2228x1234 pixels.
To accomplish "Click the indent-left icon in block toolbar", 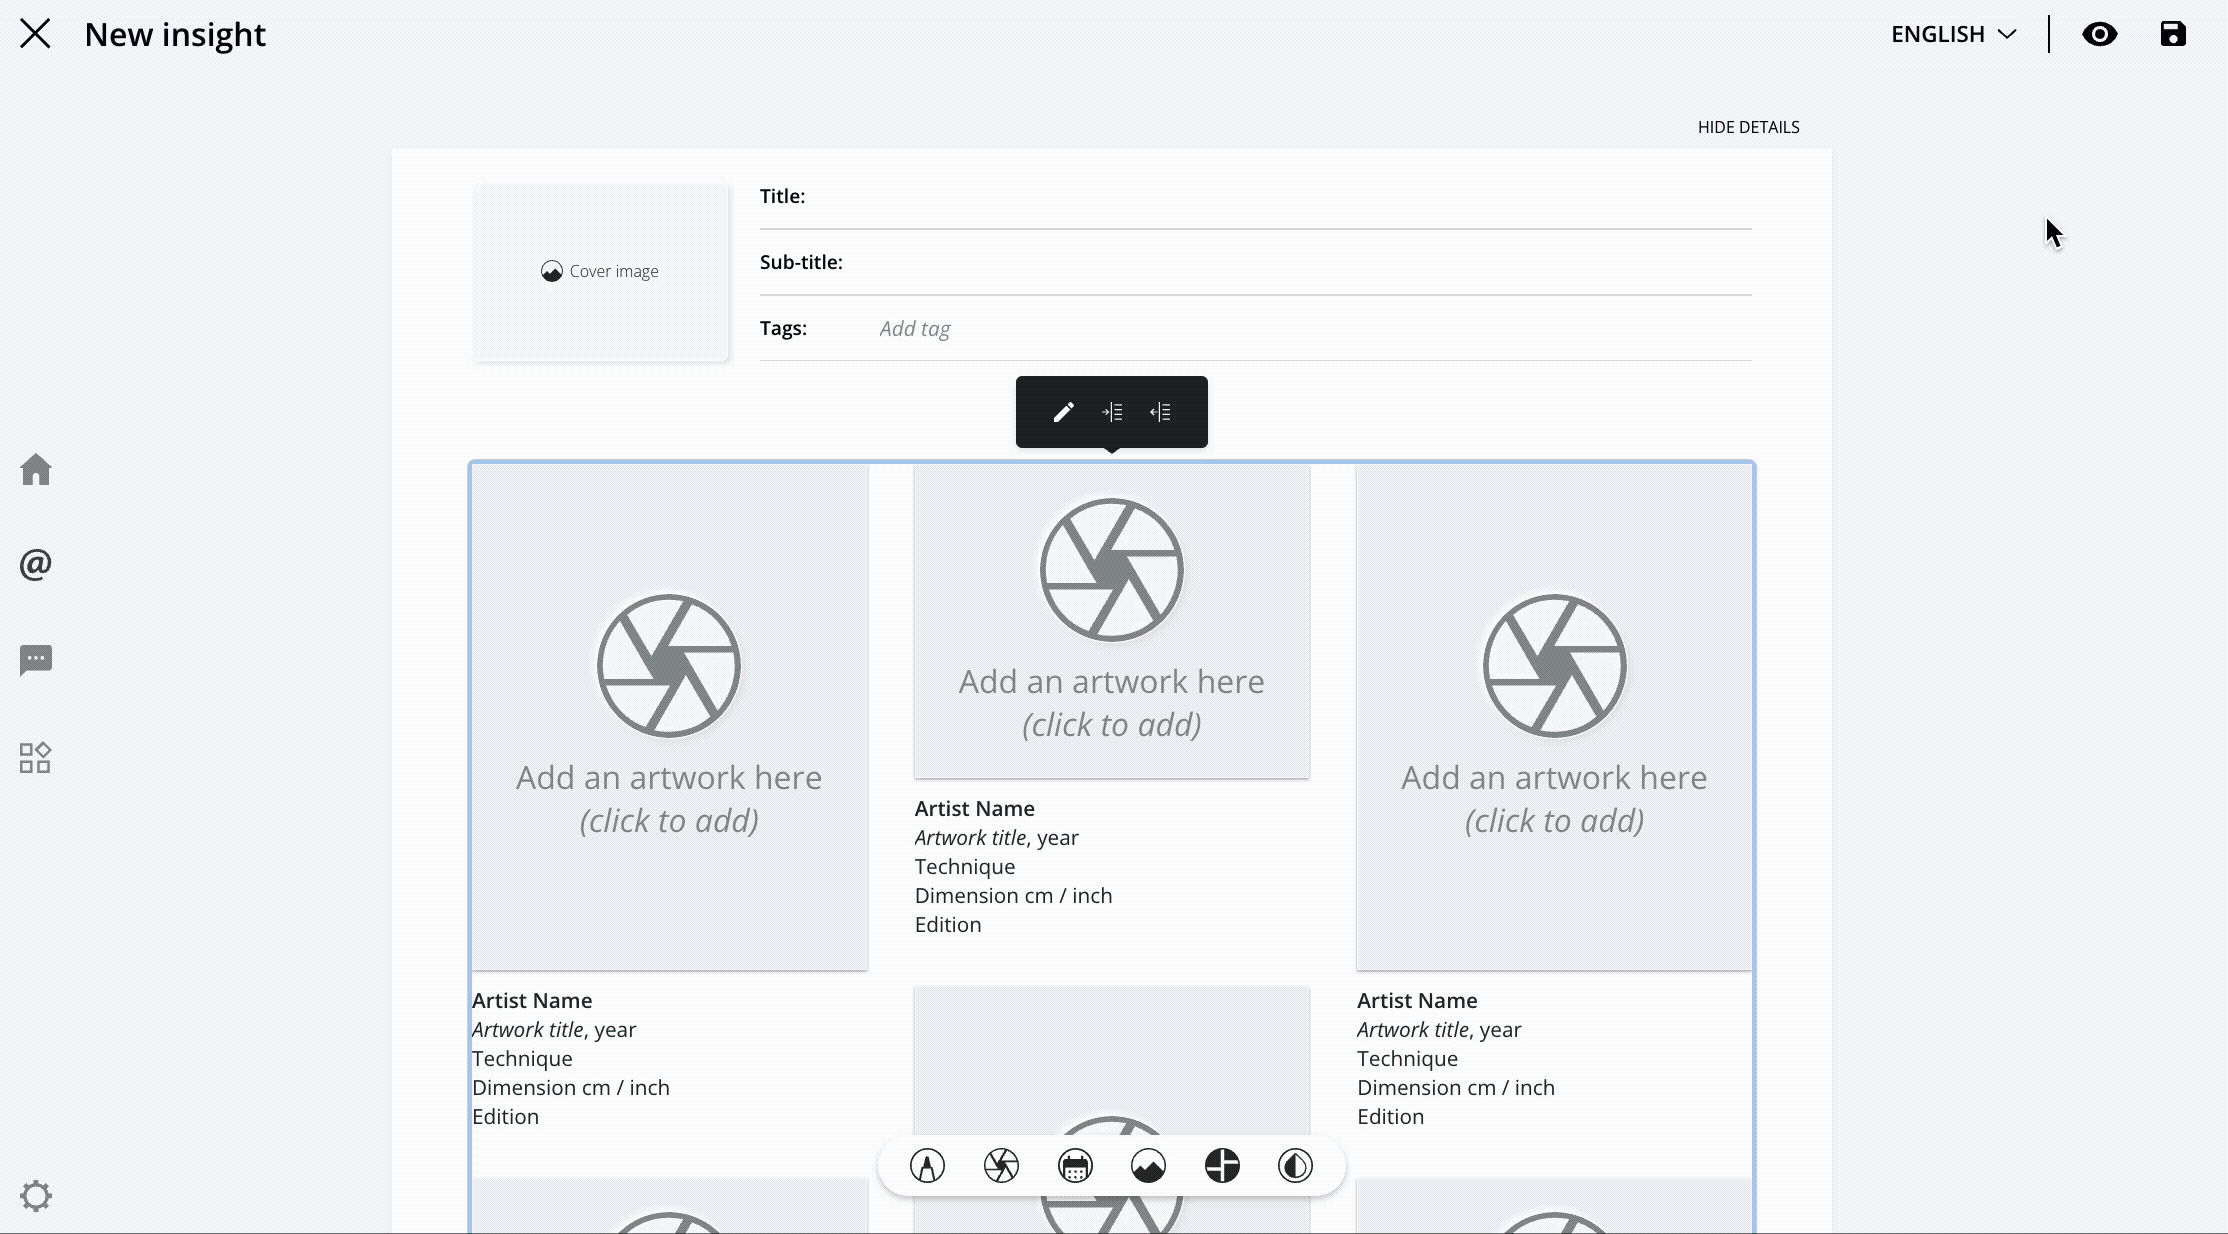I will tap(1160, 412).
